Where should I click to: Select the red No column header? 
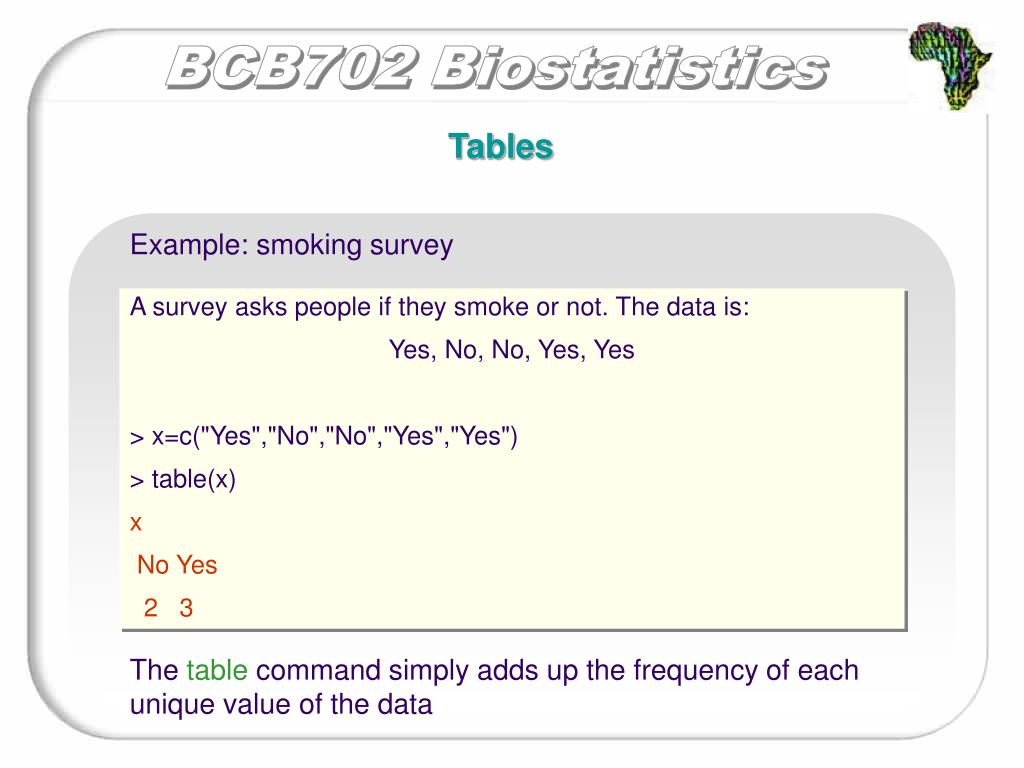(x=153, y=565)
